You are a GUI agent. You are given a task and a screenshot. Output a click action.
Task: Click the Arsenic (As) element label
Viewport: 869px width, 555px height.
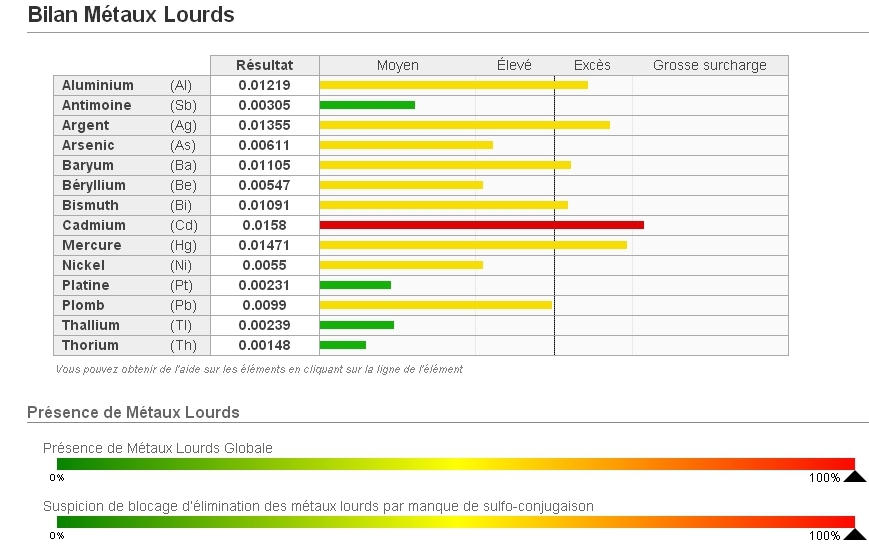click(88, 145)
